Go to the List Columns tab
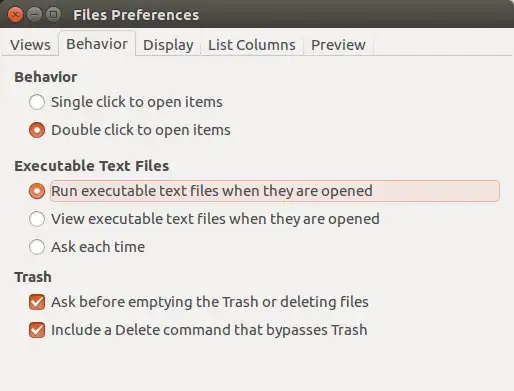 252,45
